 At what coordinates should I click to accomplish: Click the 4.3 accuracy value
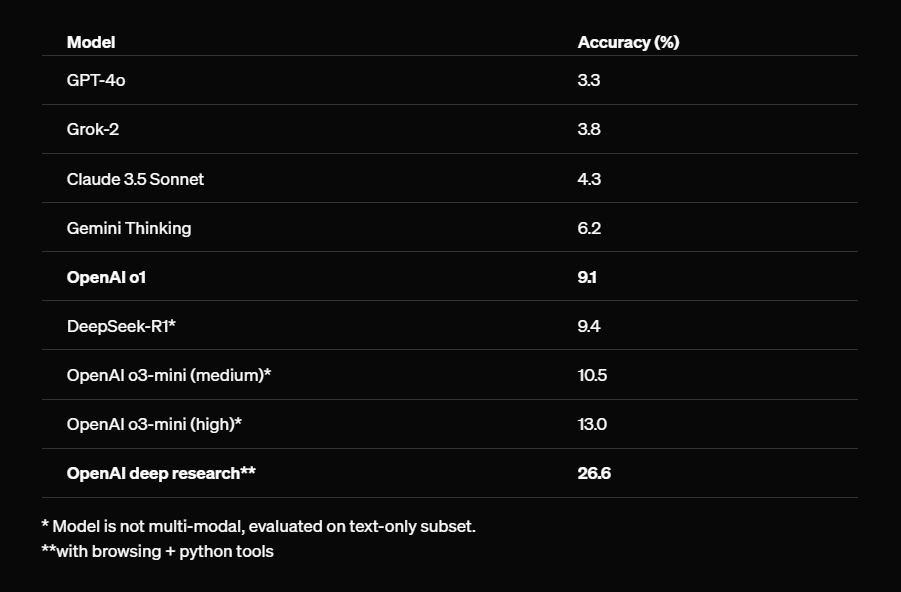coord(589,179)
